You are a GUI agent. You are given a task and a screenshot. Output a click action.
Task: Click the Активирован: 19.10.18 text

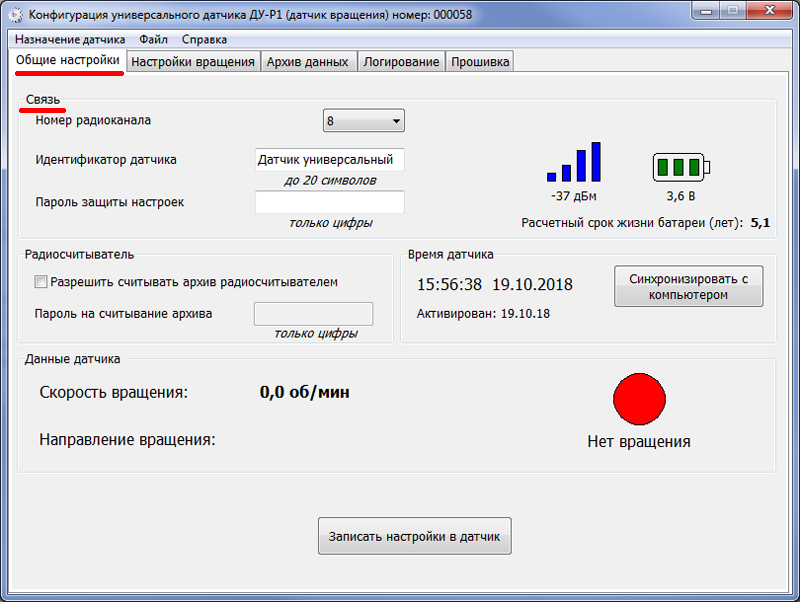click(x=483, y=314)
